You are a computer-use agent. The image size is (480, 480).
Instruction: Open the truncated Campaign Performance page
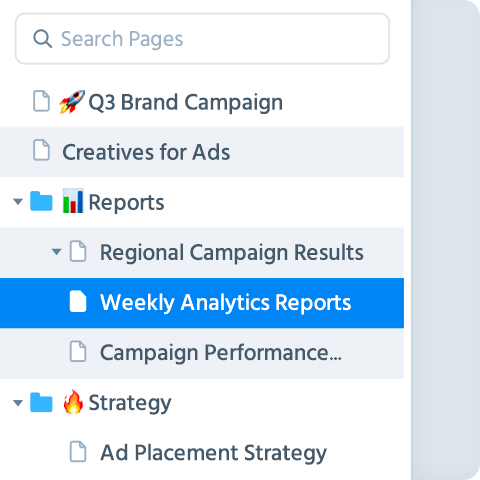202,353
